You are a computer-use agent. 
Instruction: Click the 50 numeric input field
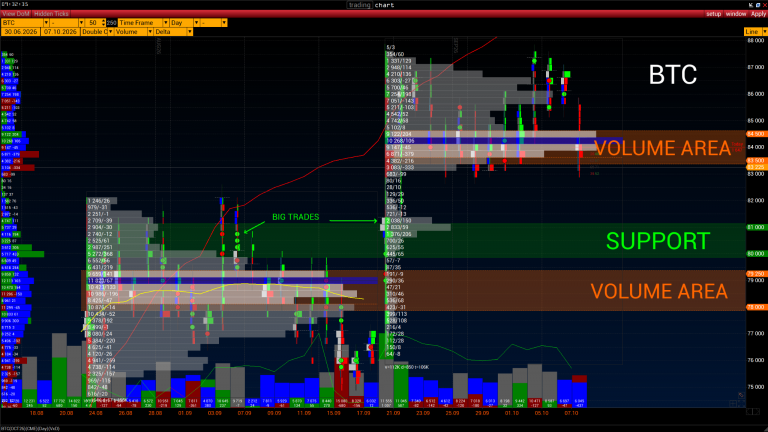pos(93,23)
